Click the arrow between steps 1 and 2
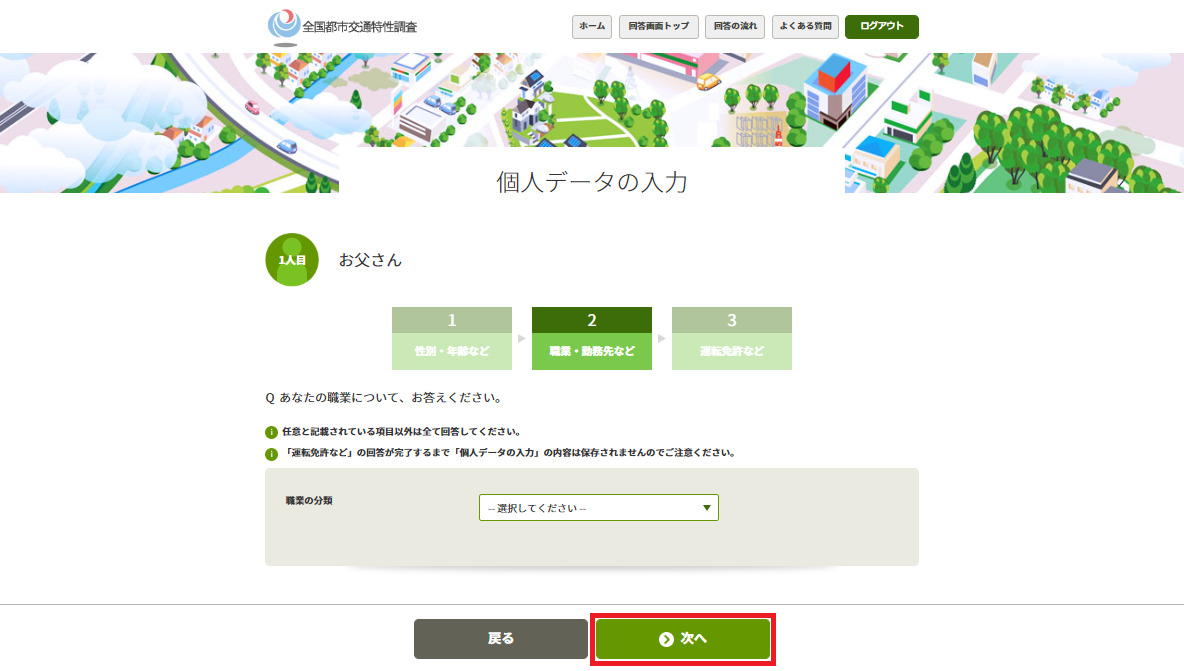Screen dimensions: 1184x671 coord(522,338)
